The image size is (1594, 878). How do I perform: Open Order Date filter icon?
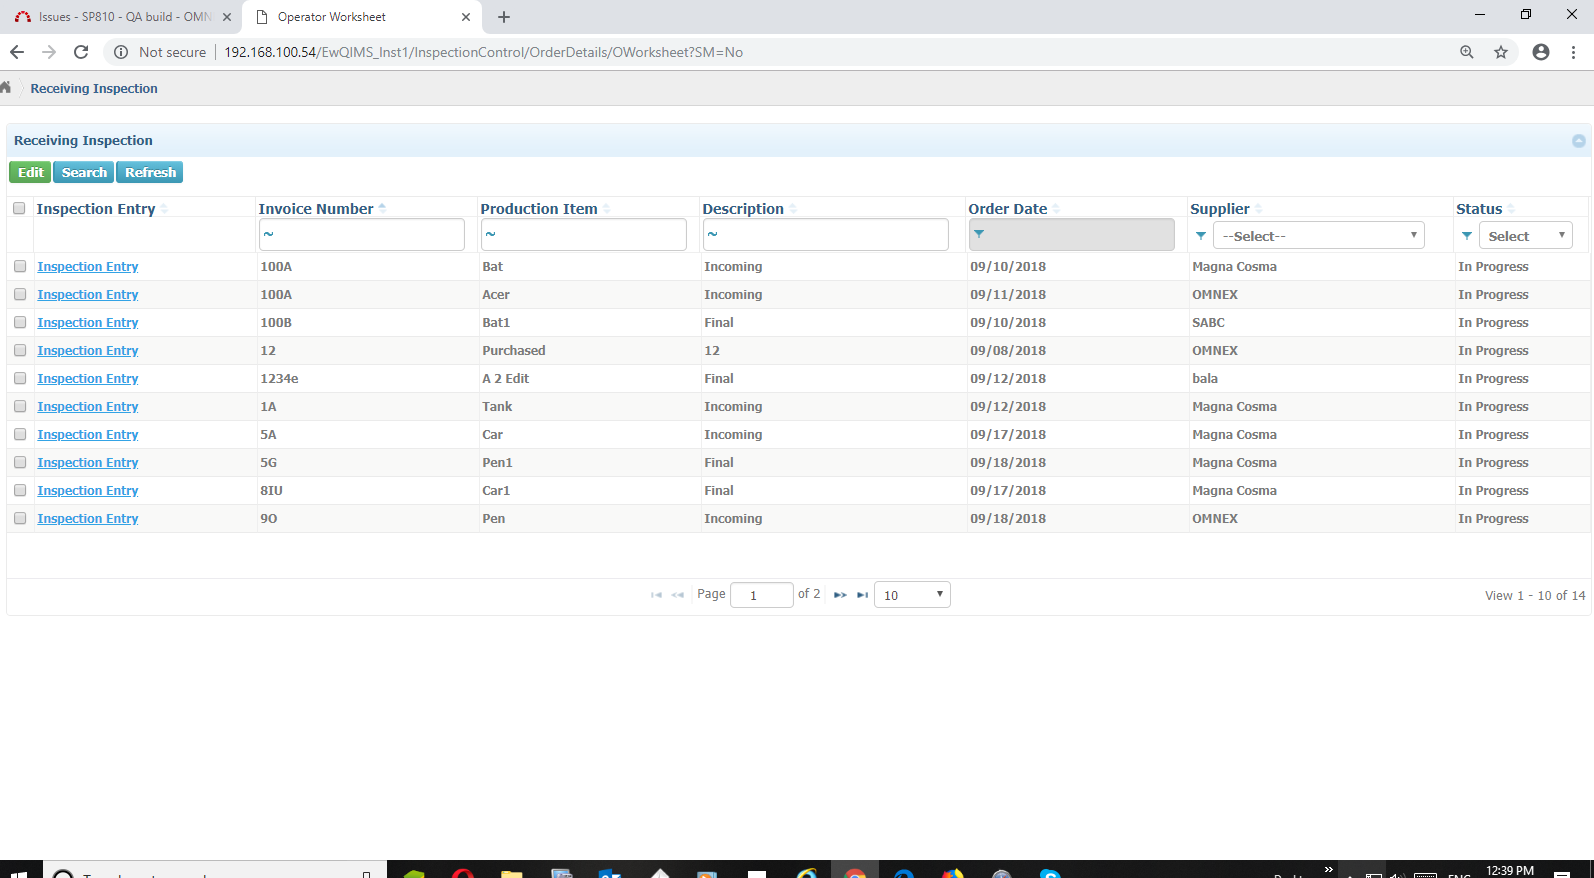(x=979, y=234)
